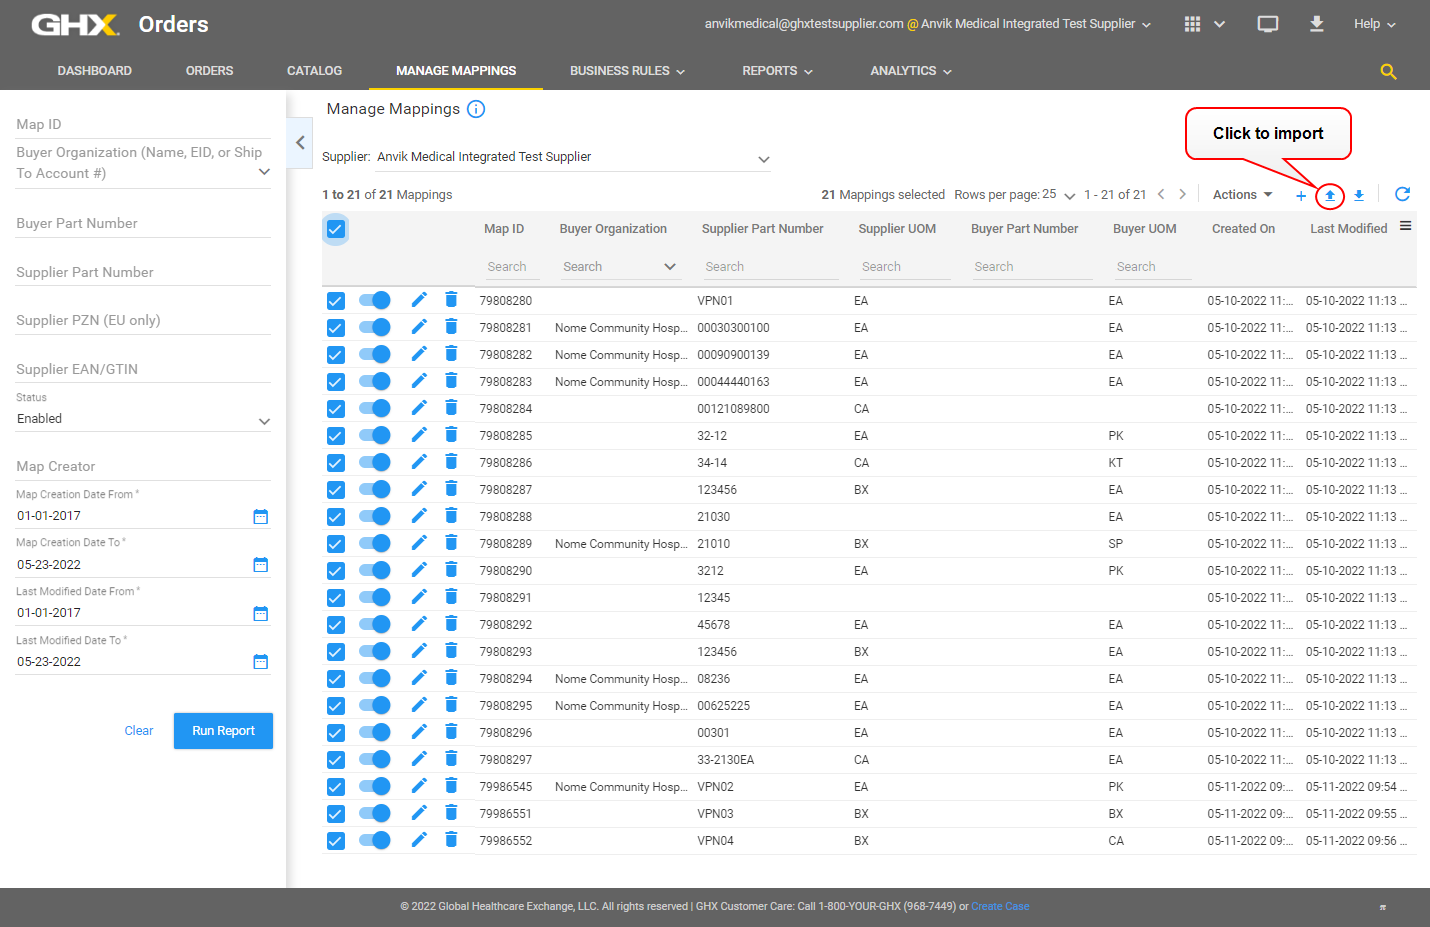This screenshot has height=927, width=1430.
Task: Open Map Creation Date To calendar
Action: 261,564
